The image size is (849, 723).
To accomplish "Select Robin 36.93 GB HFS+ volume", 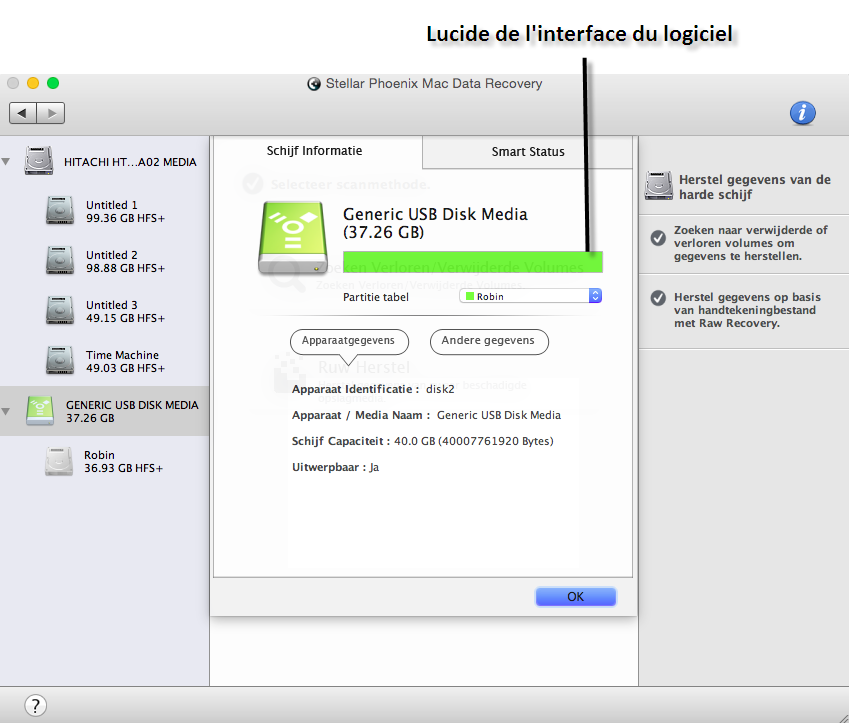I will 123,461.
